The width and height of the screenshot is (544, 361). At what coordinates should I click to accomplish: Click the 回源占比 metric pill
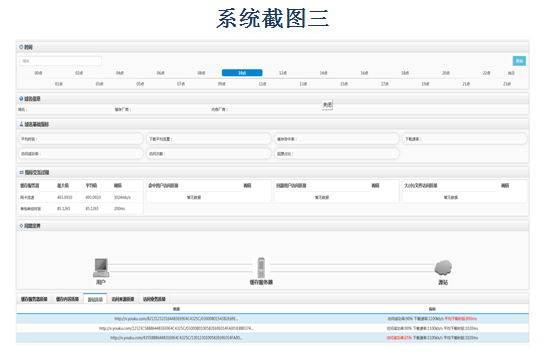(337, 154)
